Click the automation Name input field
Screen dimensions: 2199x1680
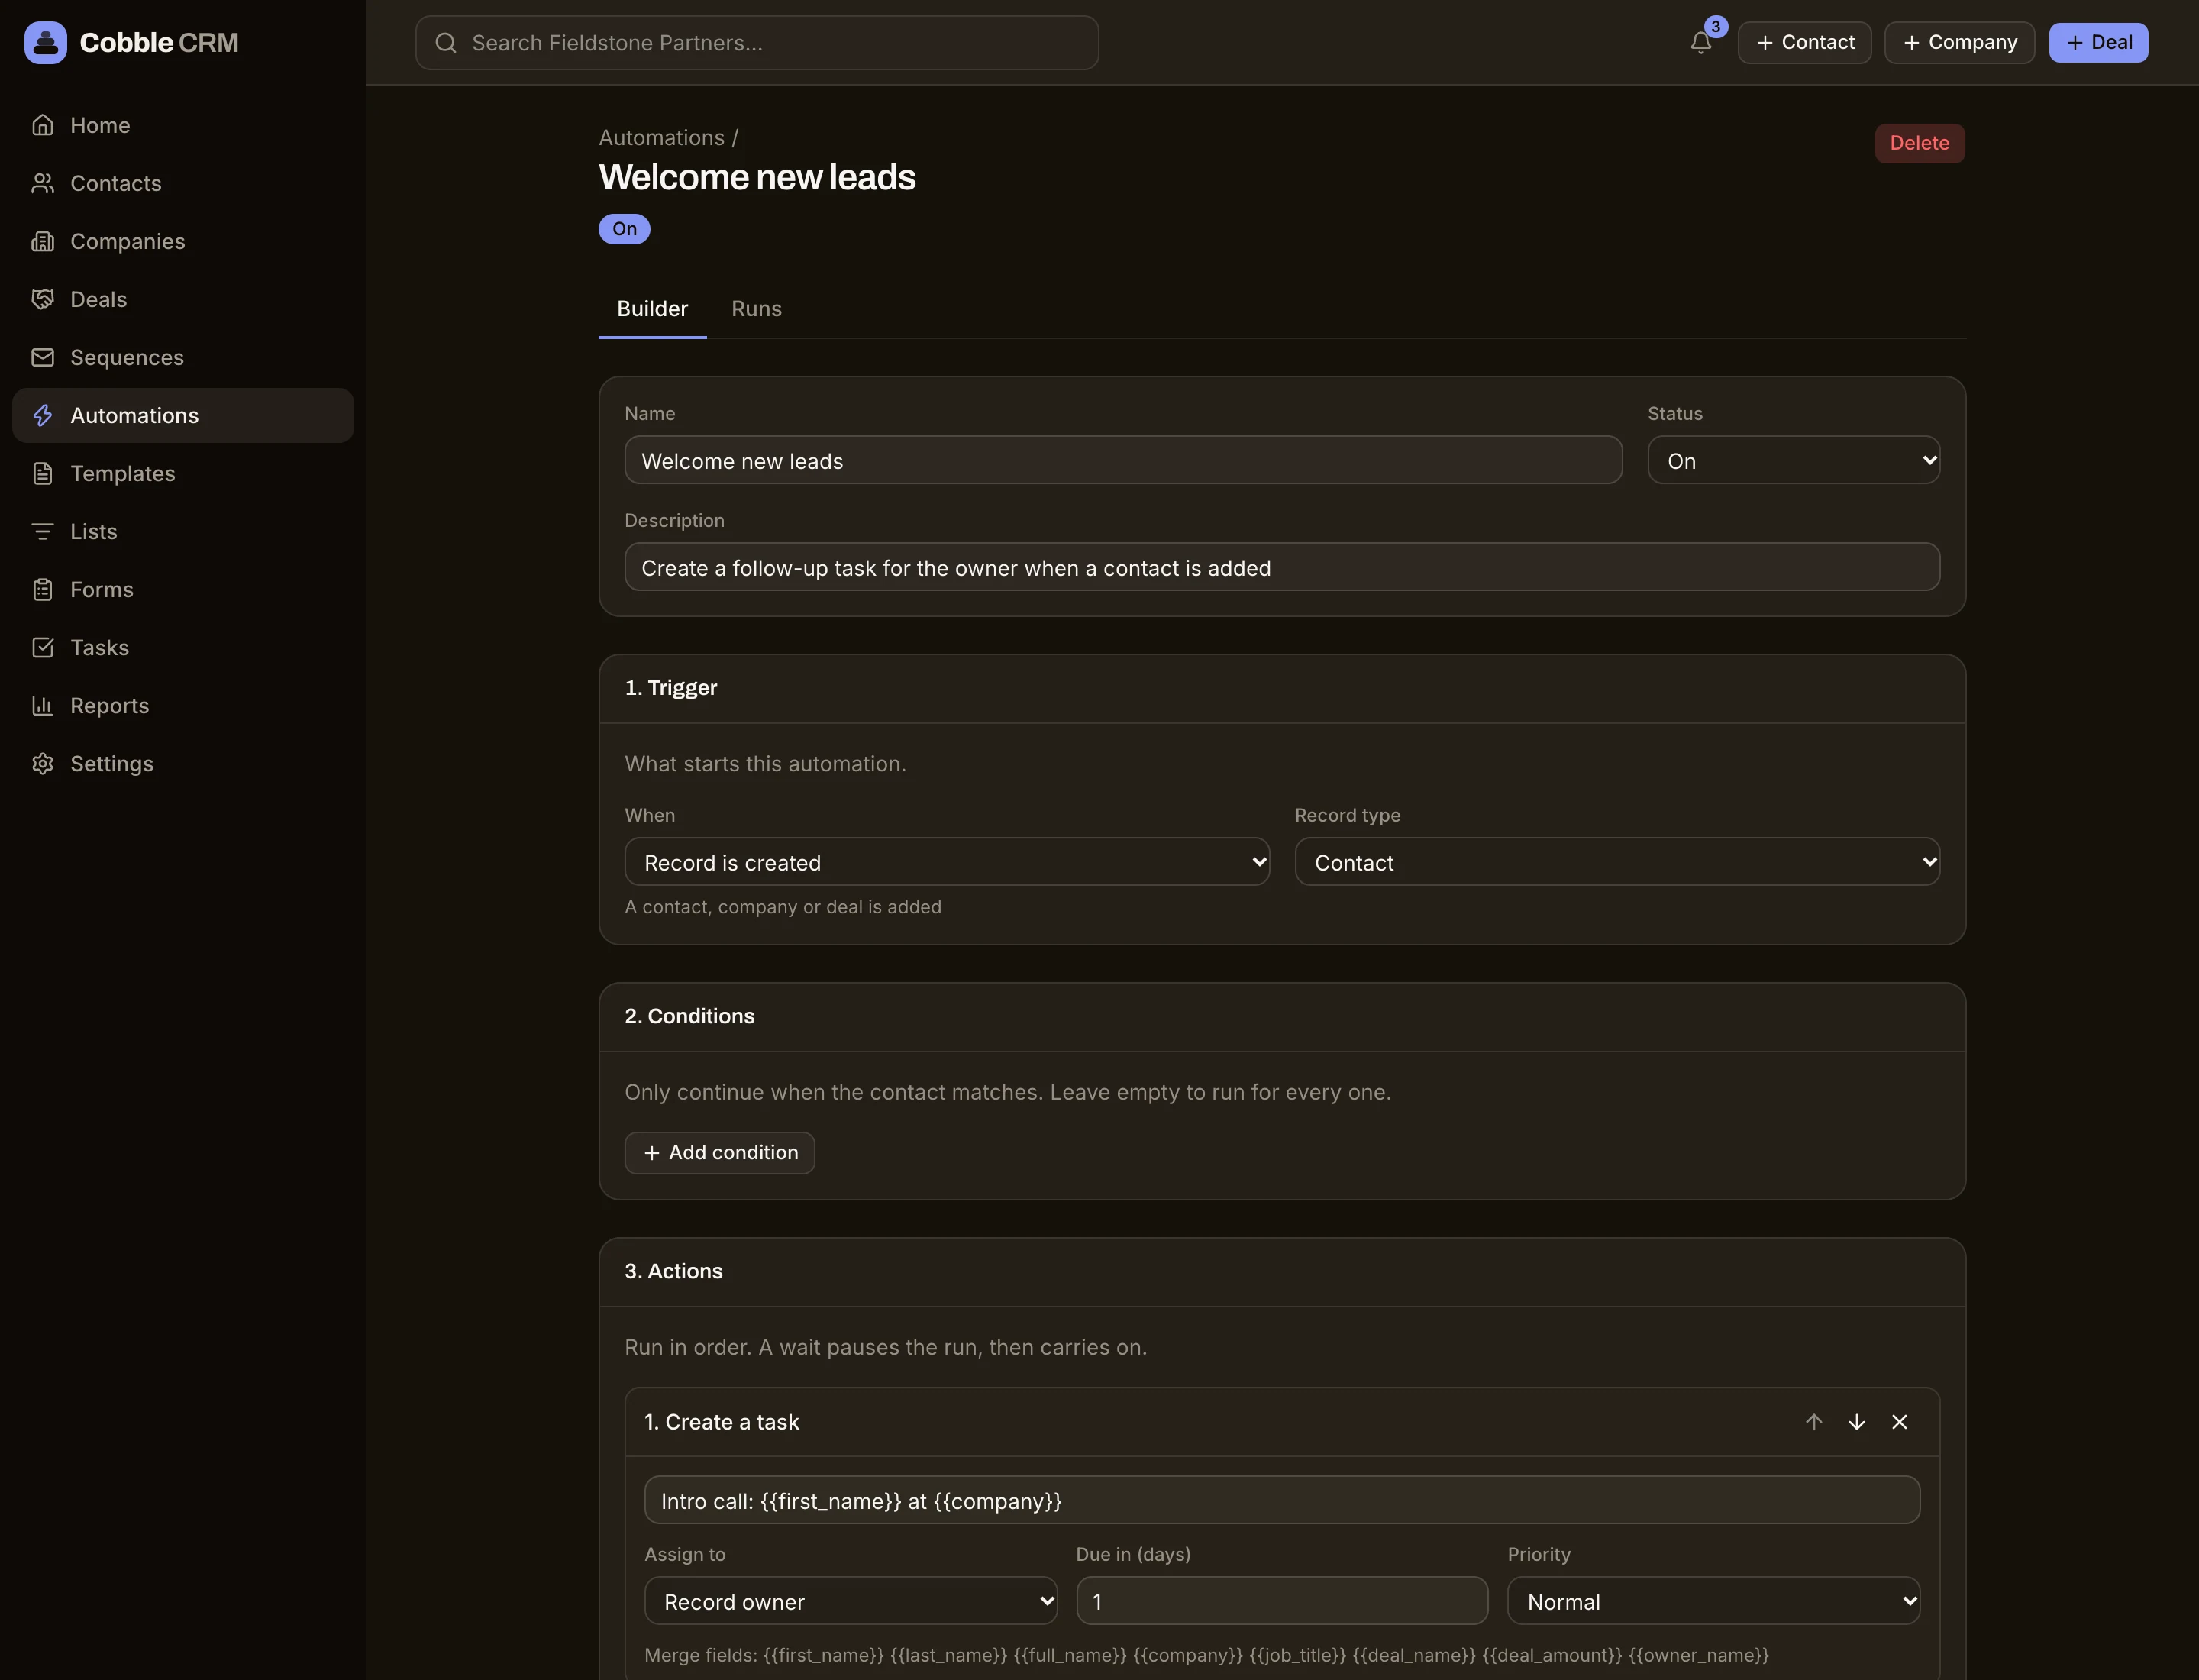[1123, 460]
